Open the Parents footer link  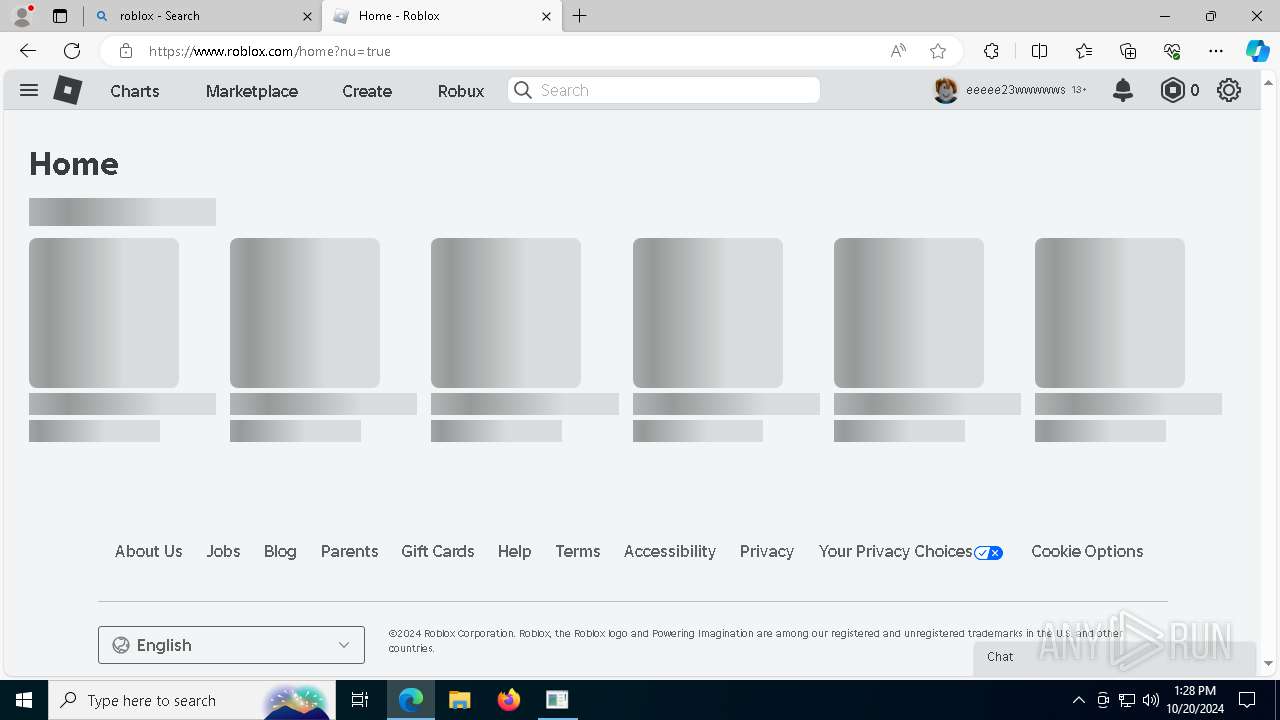[x=349, y=551]
